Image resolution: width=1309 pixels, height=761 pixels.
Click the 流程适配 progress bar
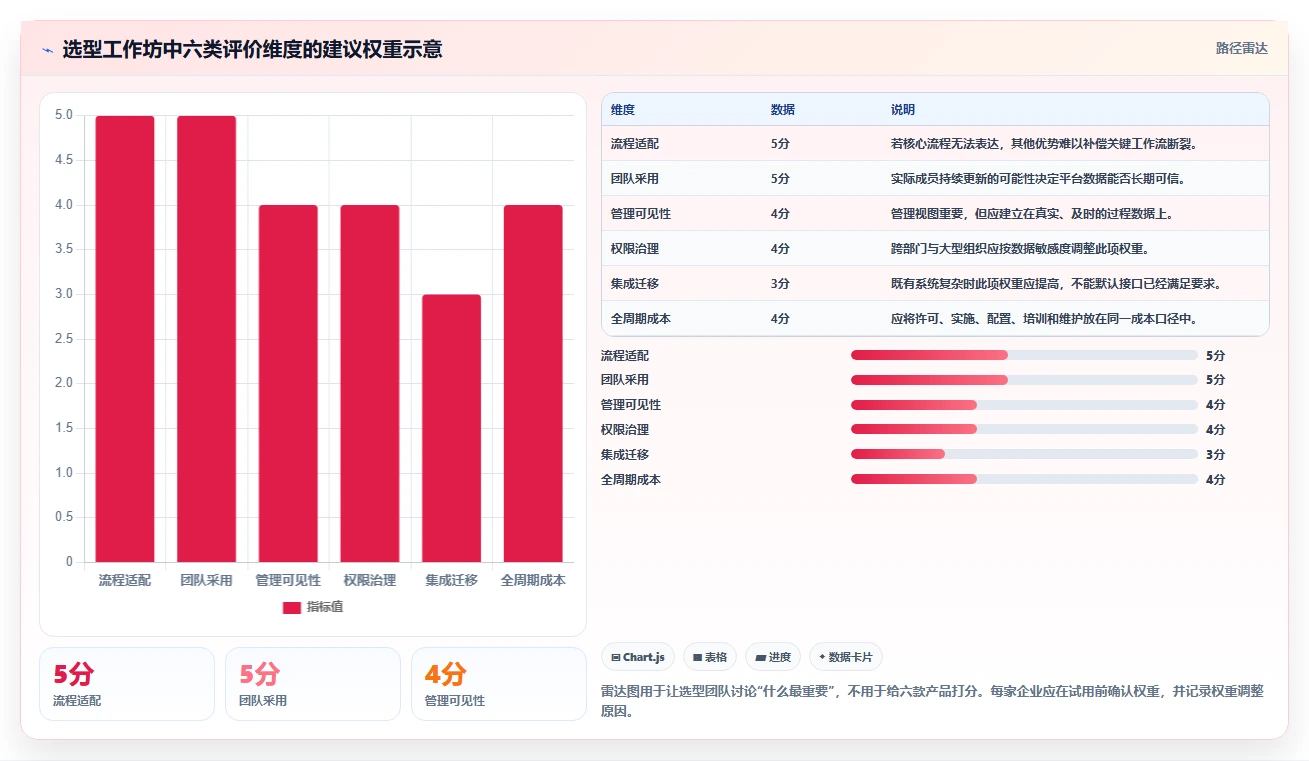click(1024, 355)
